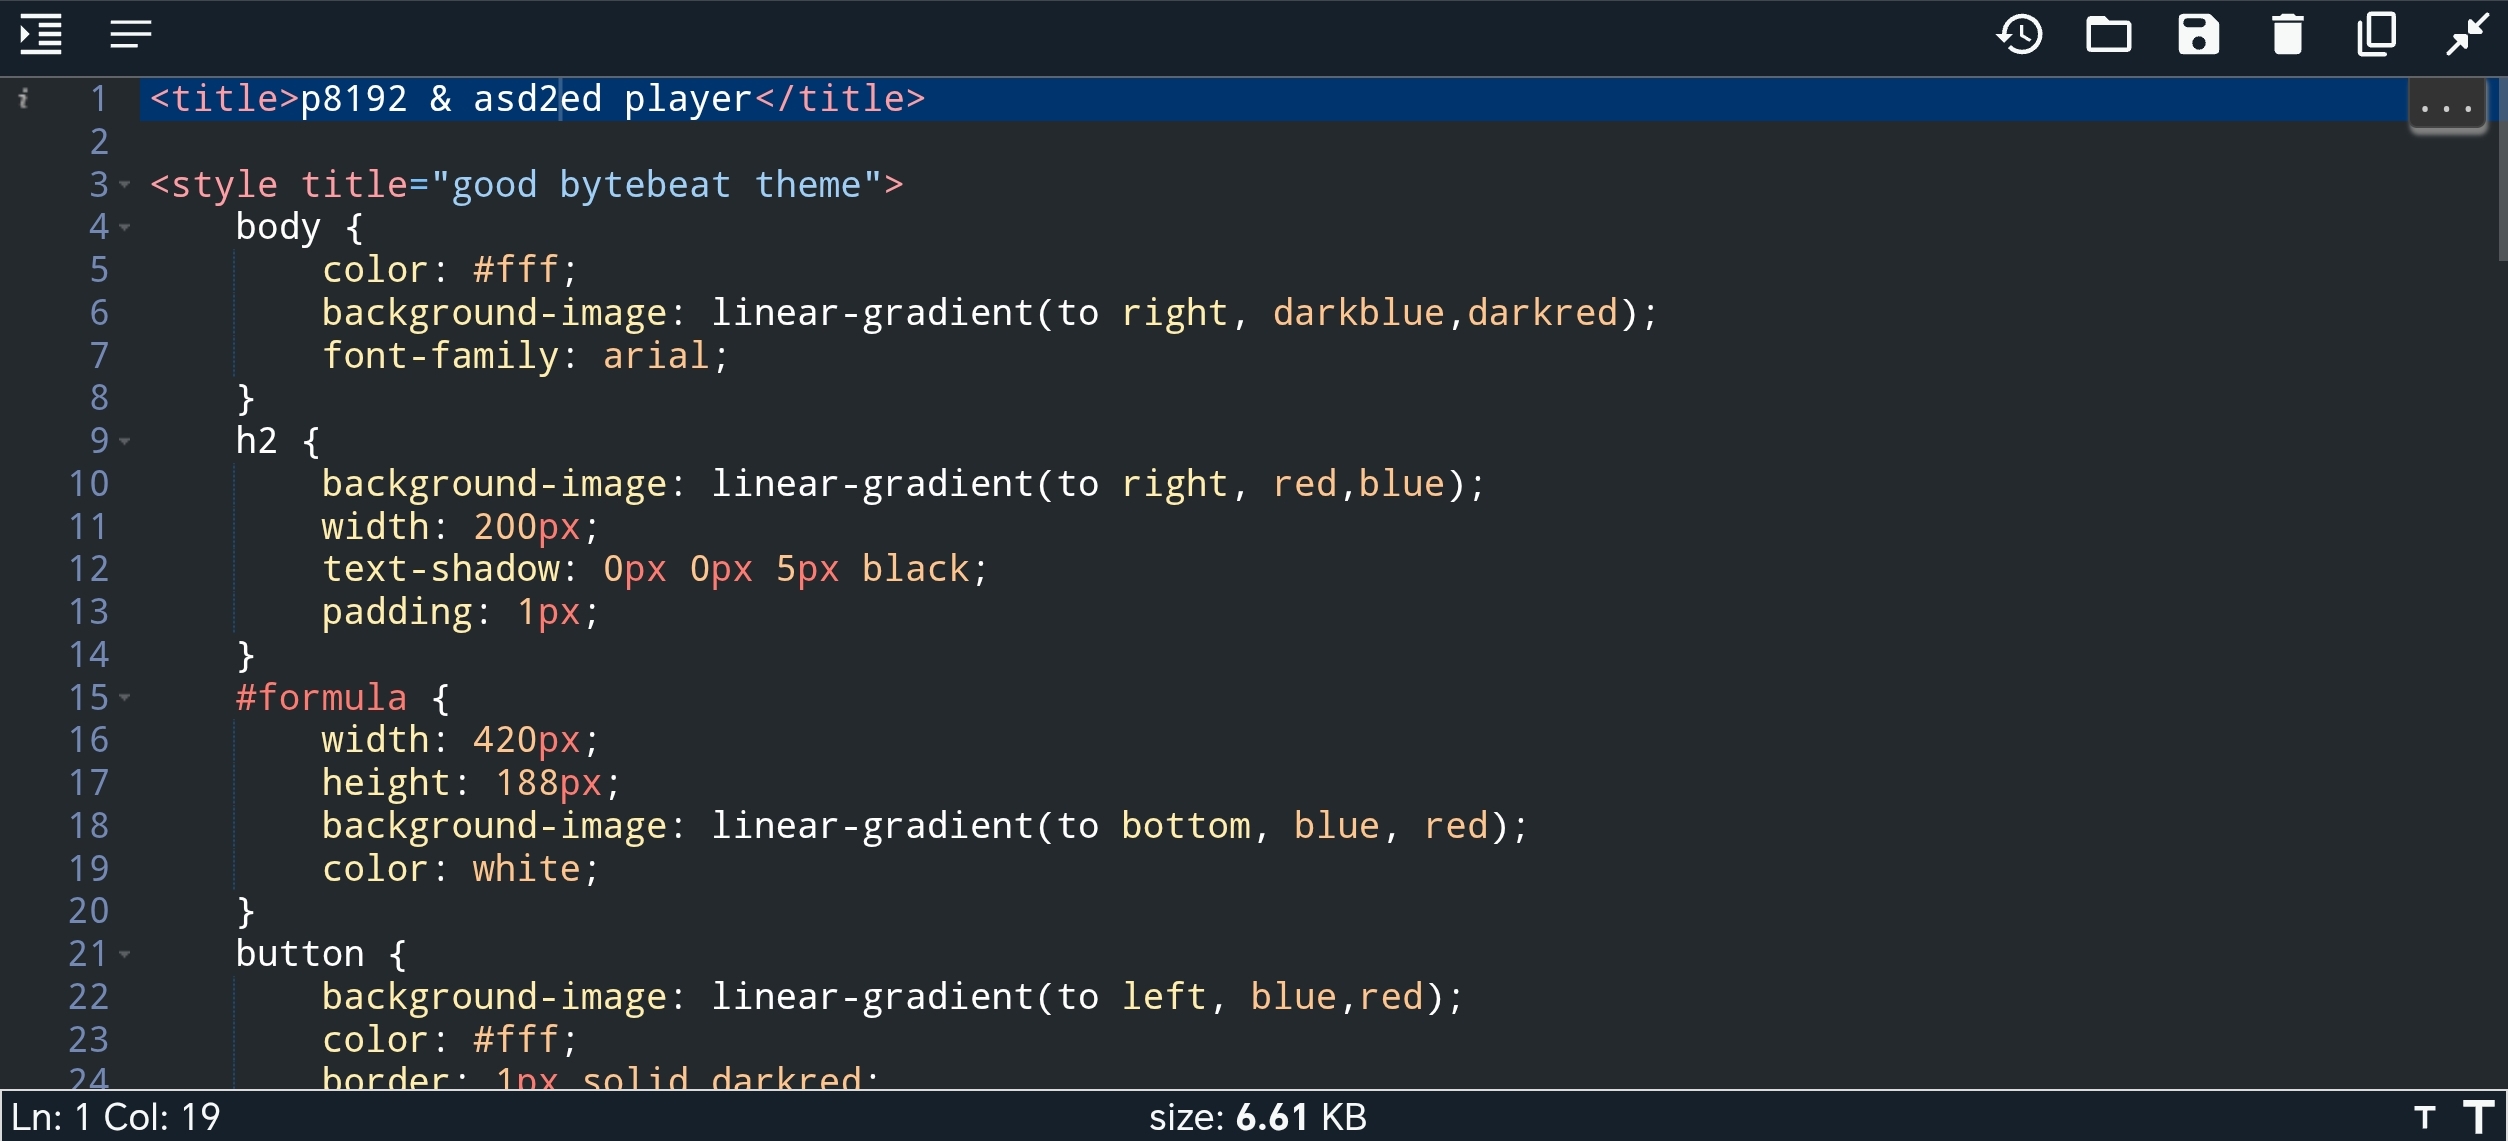Viewport: 2508px width, 1141px height.
Task: Collapse the body rule at line 4
Action: (x=125, y=228)
